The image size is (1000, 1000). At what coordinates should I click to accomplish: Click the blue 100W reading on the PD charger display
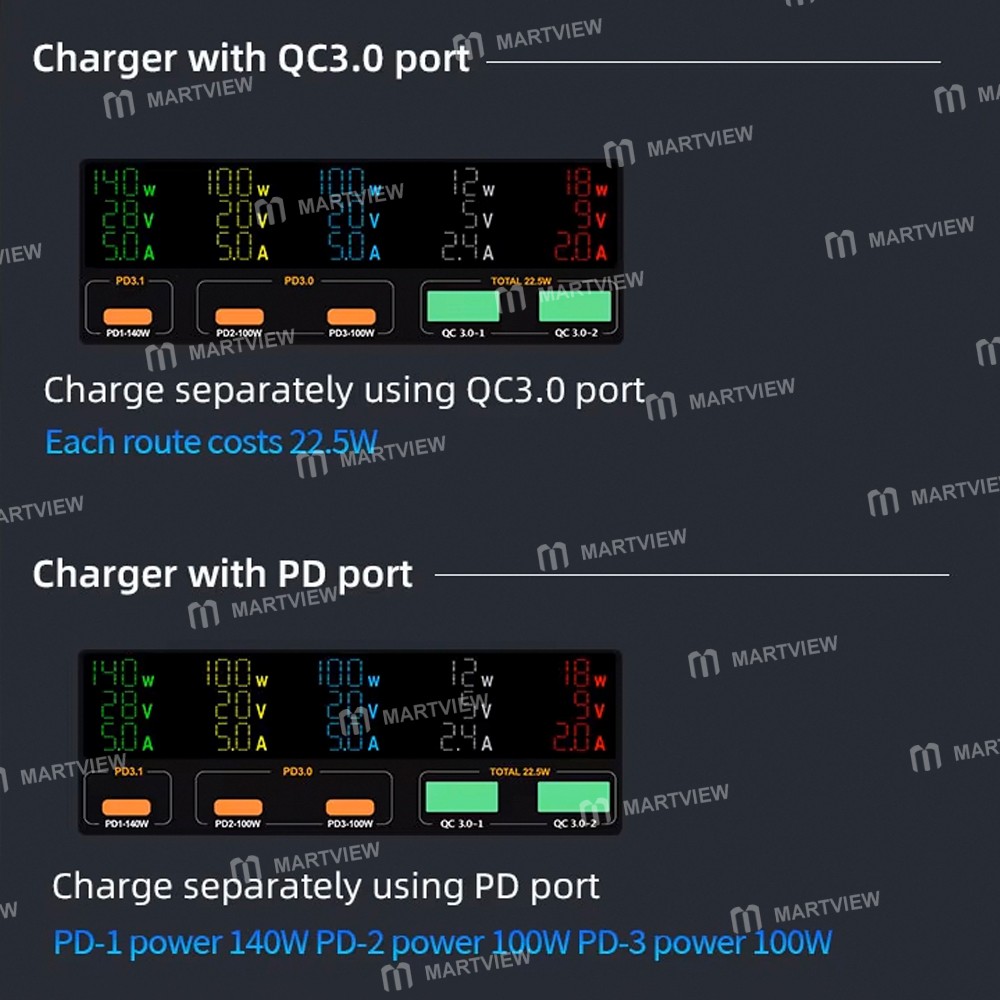click(x=349, y=673)
